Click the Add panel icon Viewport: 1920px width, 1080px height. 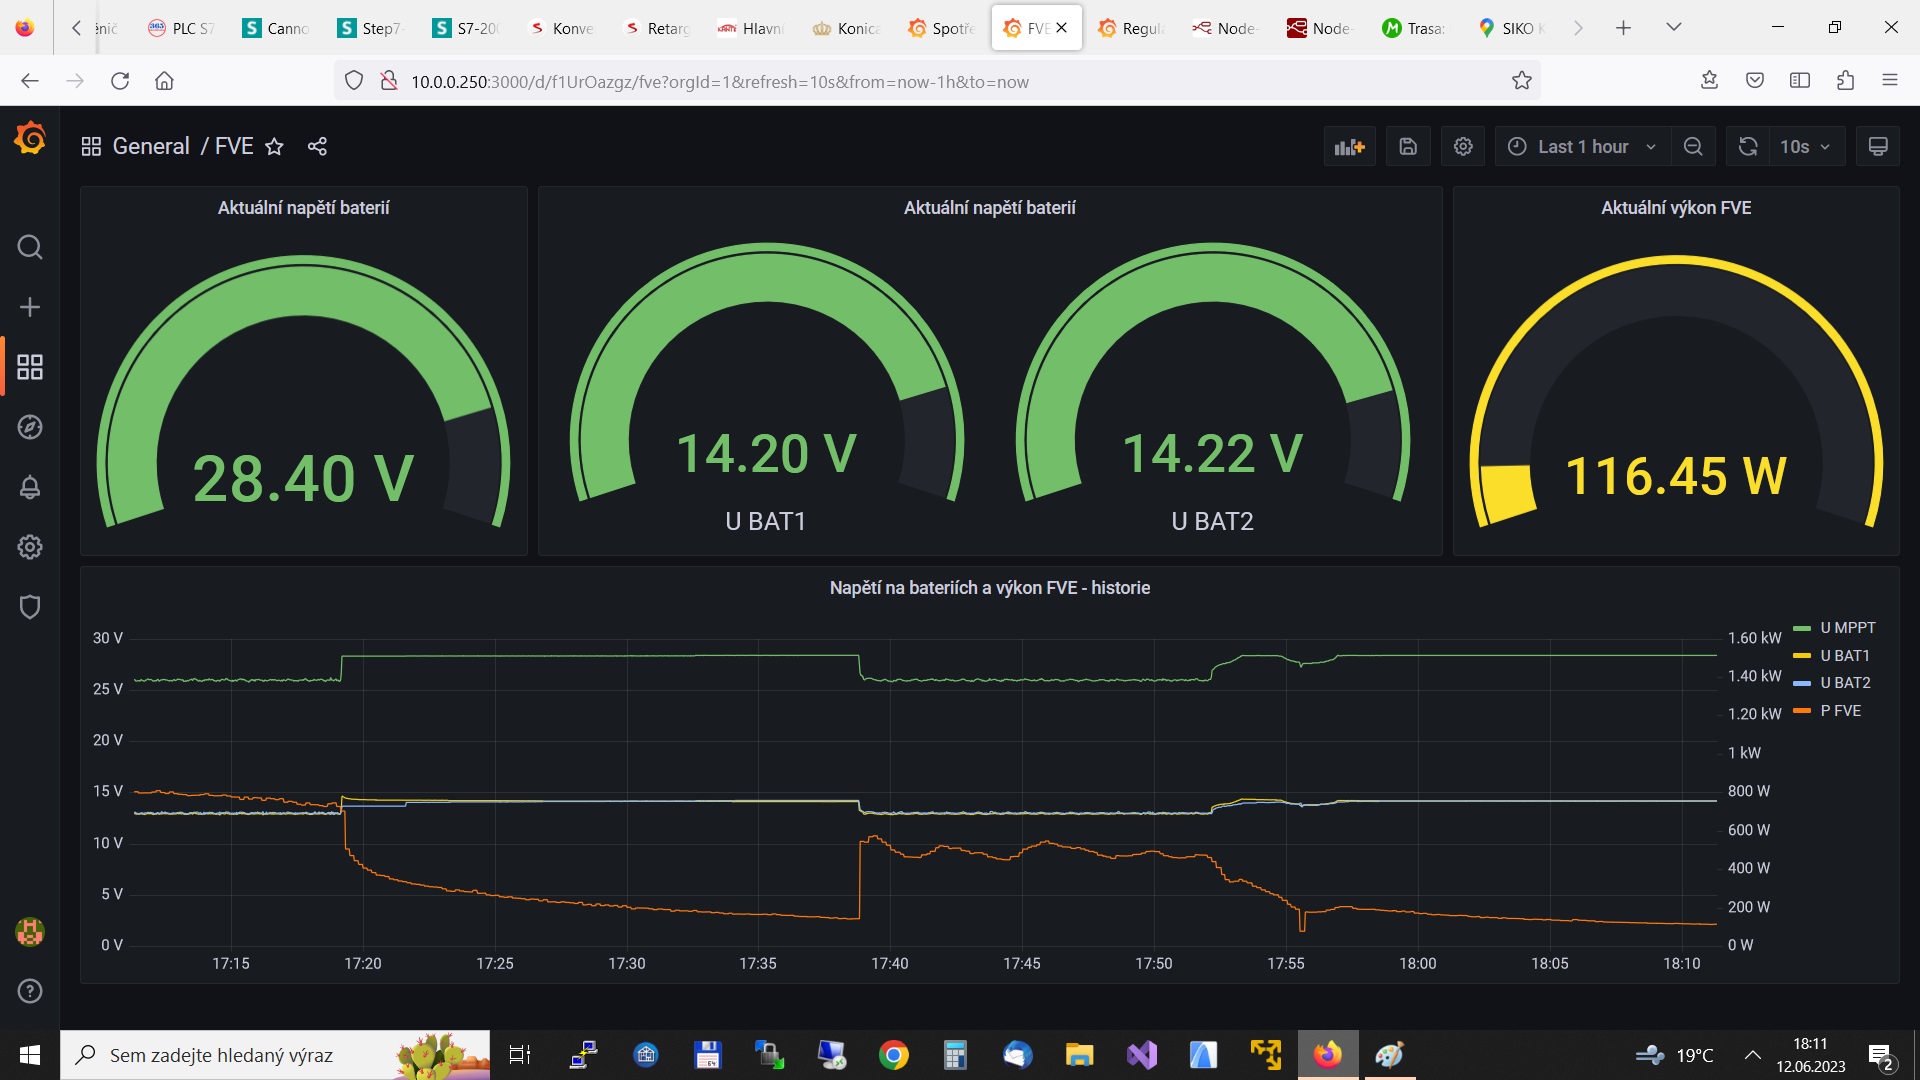coord(1349,147)
